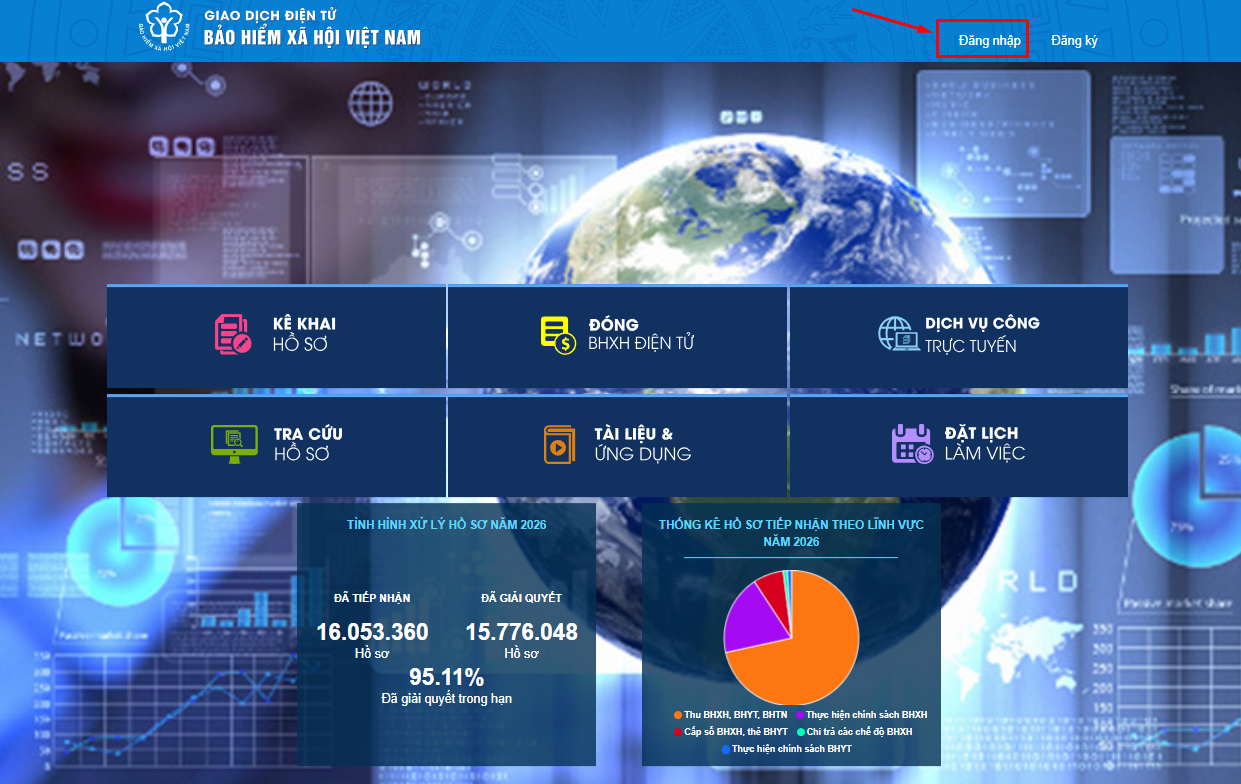
Task: Click the green monitor Tra cứu icon
Action: [x=234, y=443]
